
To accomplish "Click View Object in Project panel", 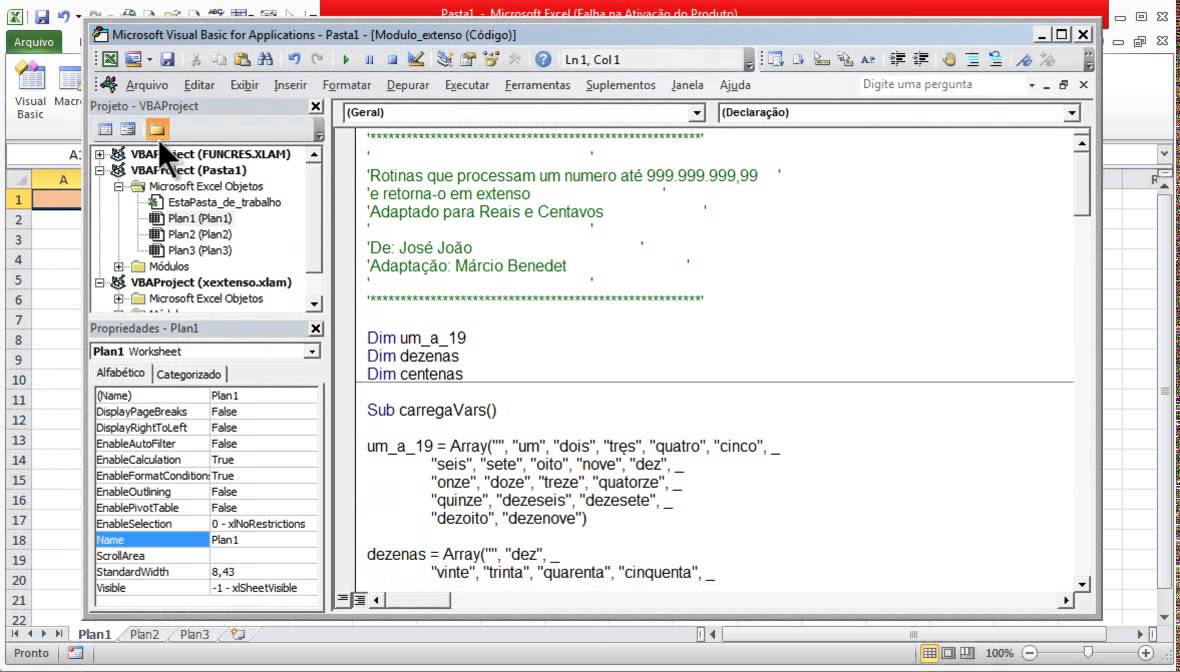I will [128, 129].
